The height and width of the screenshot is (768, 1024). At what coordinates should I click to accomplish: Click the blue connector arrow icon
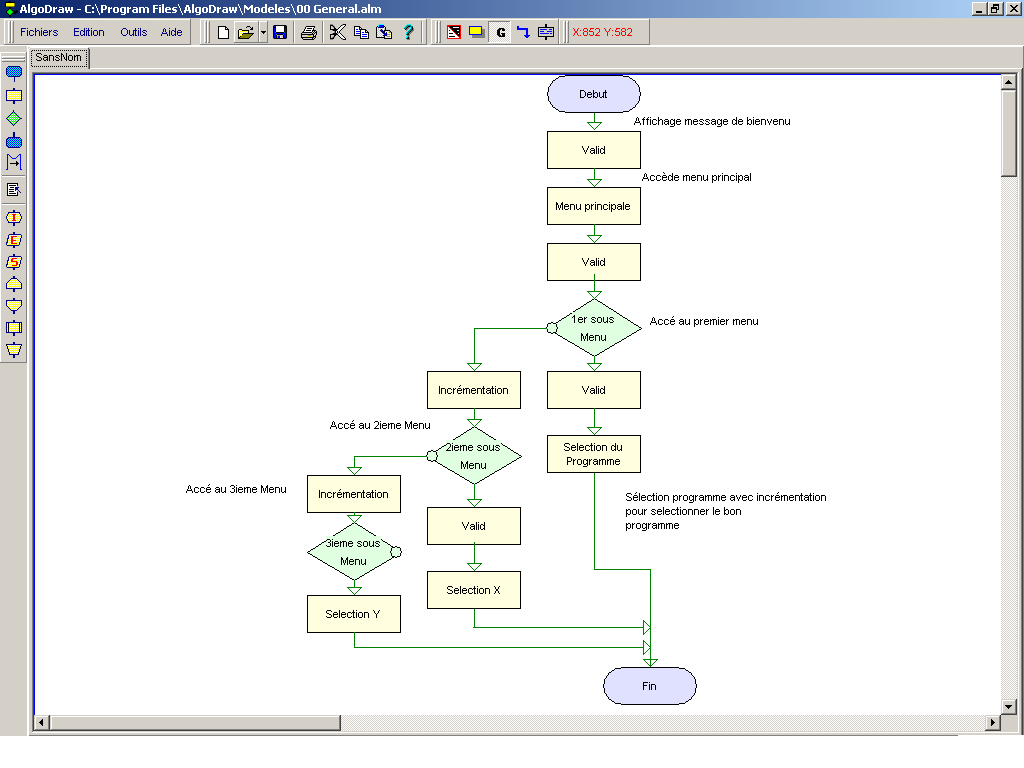point(523,32)
